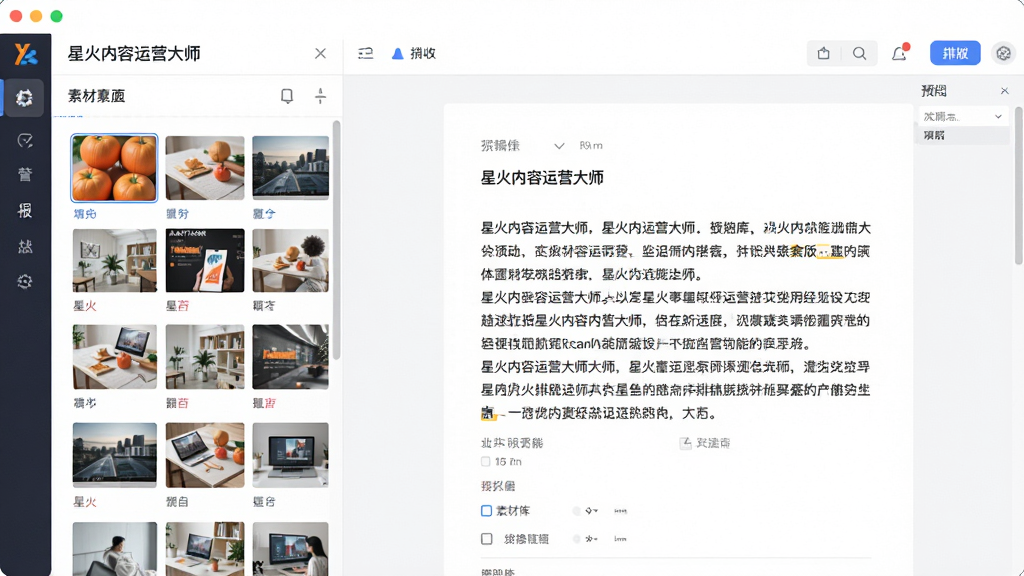Click the yellow highlighted text in the first paragraph
Screen dimensions: 1024x576
[817, 251]
